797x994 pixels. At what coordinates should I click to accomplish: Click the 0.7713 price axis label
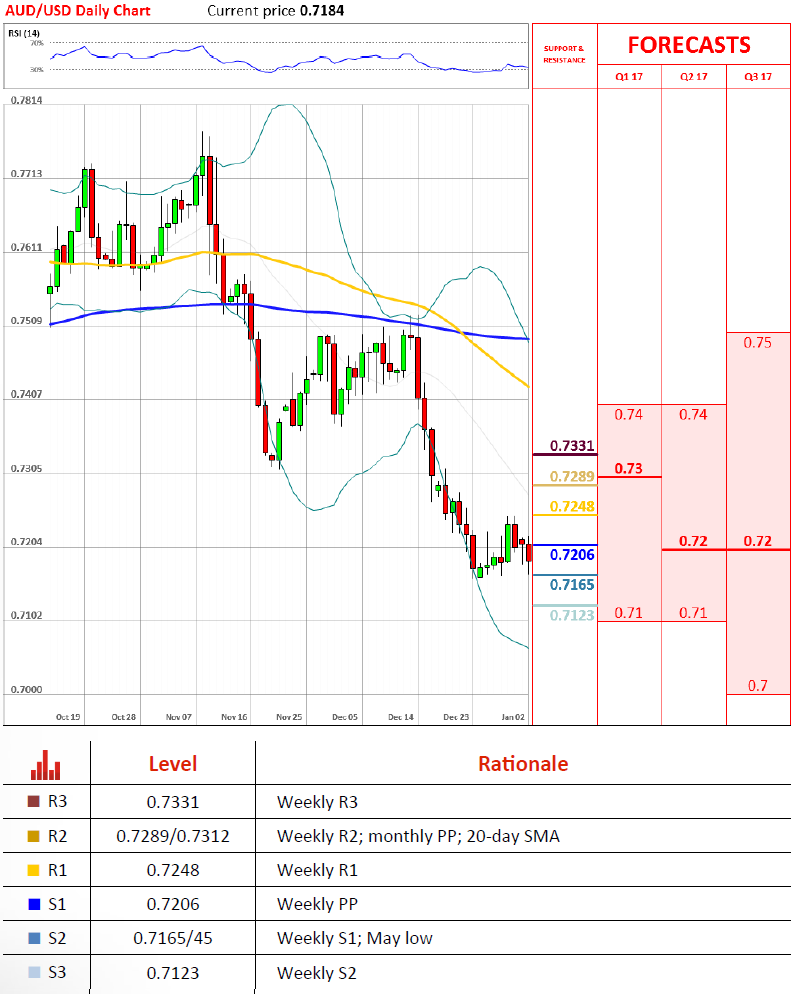tap(27, 174)
